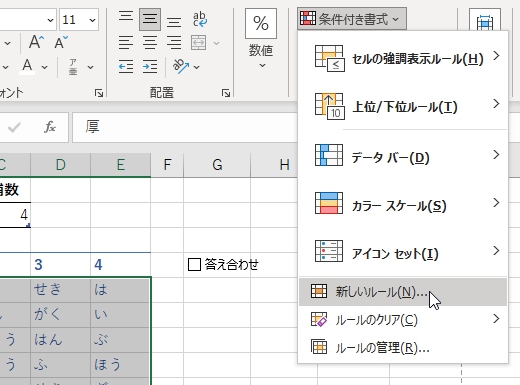This screenshot has width=520, height=385.
Task: Open 上位/下位ルール submenu
Action: pos(403,106)
